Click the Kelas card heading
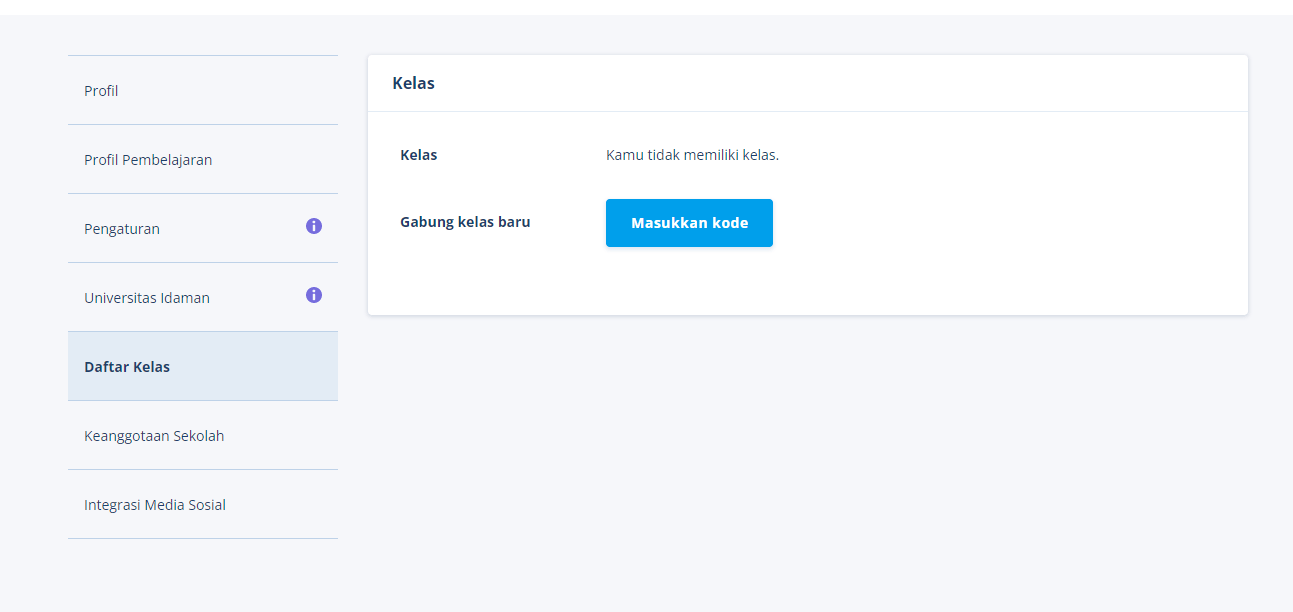The width and height of the screenshot is (1293, 612). (413, 83)
